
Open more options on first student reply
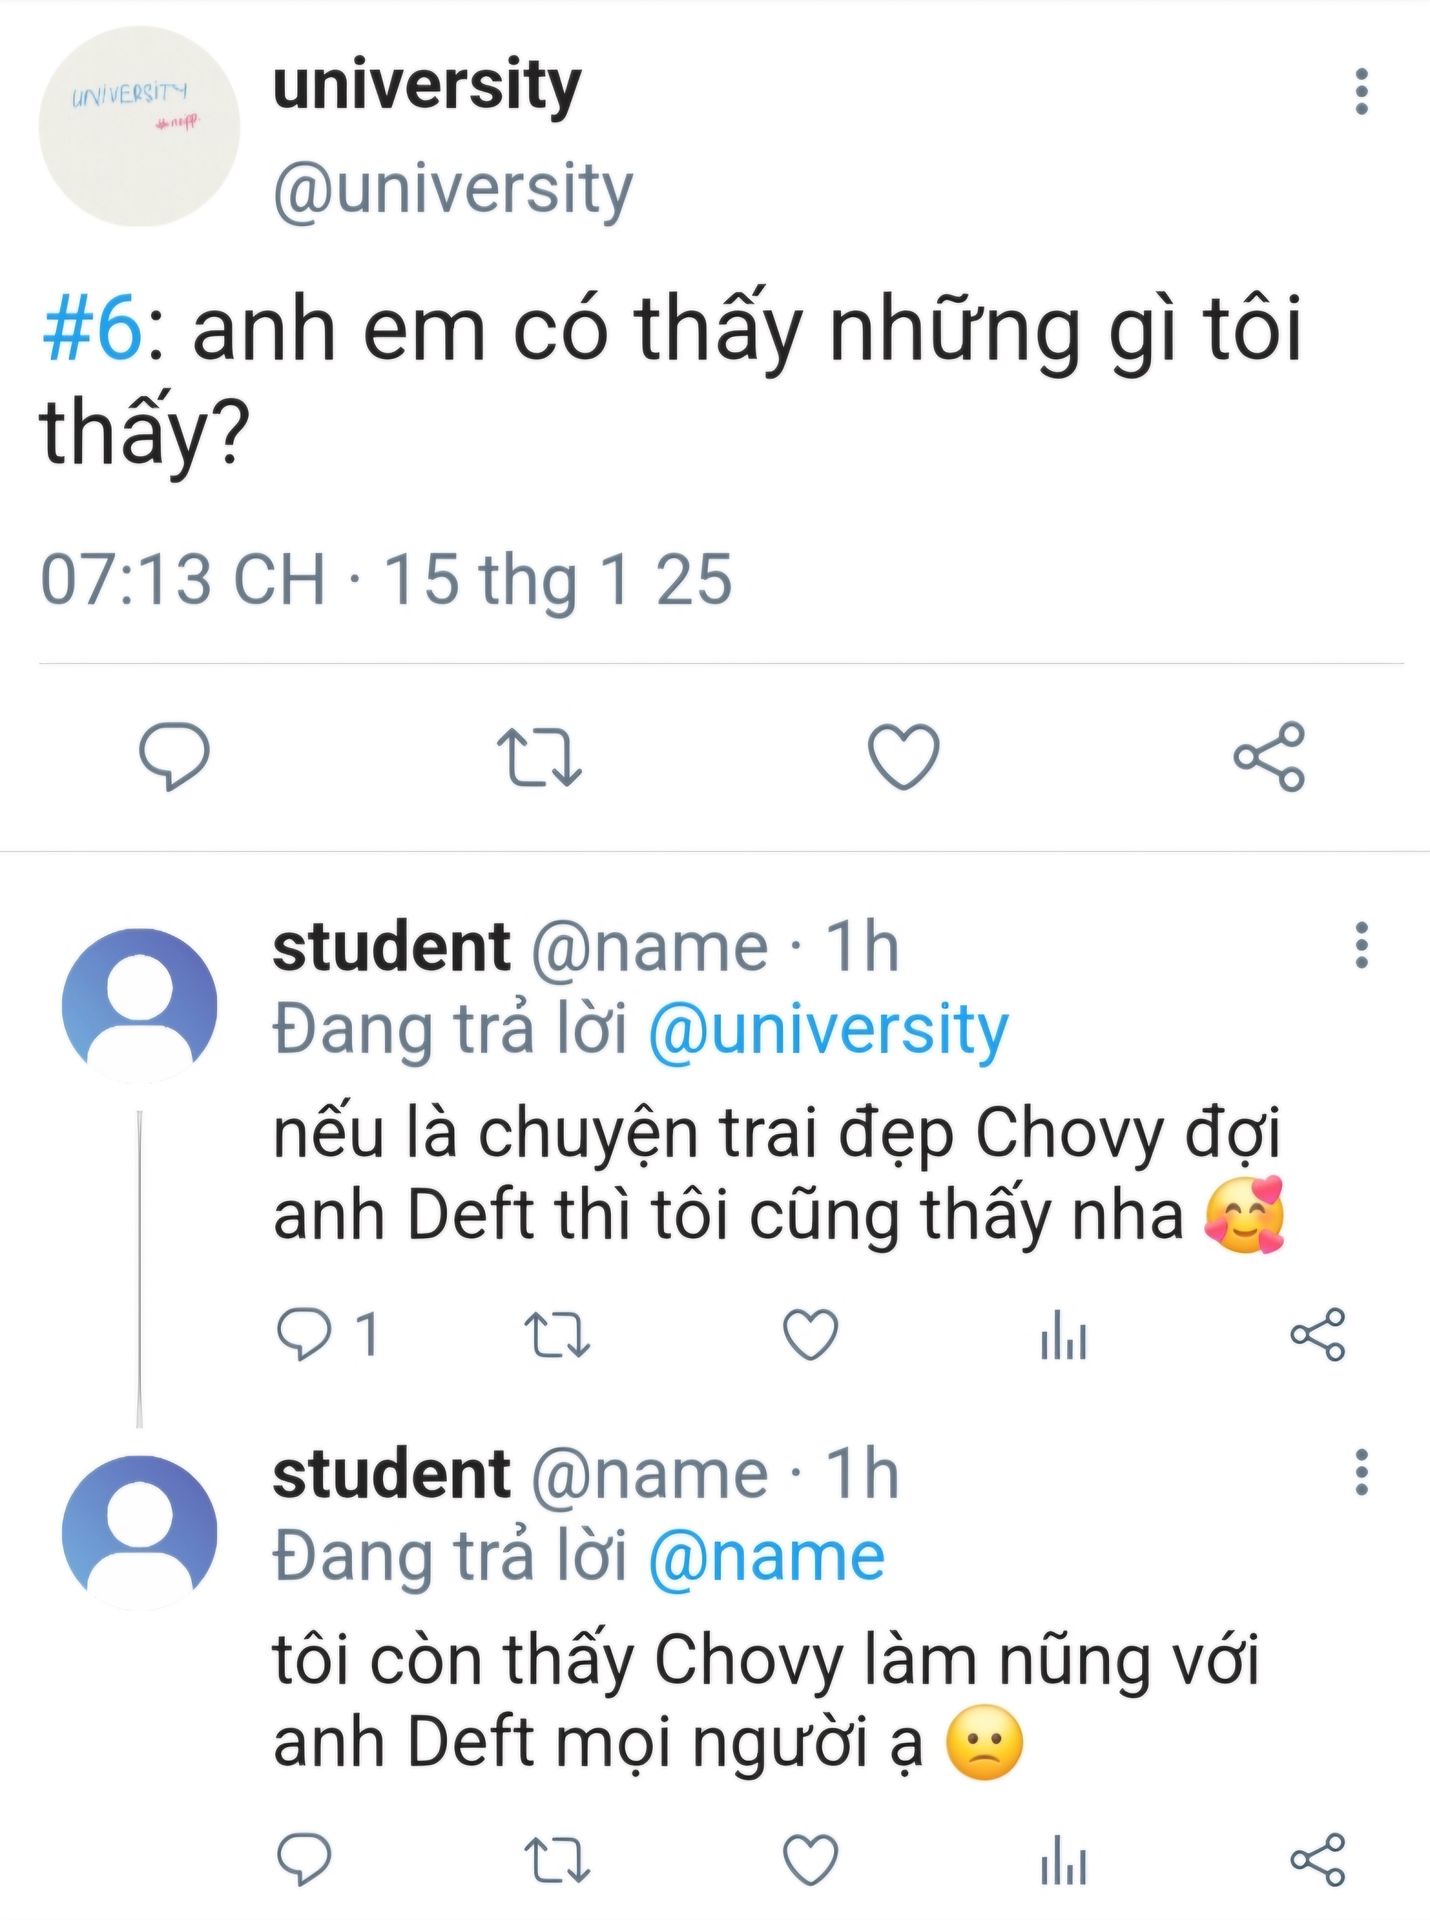pos(1361,945)
